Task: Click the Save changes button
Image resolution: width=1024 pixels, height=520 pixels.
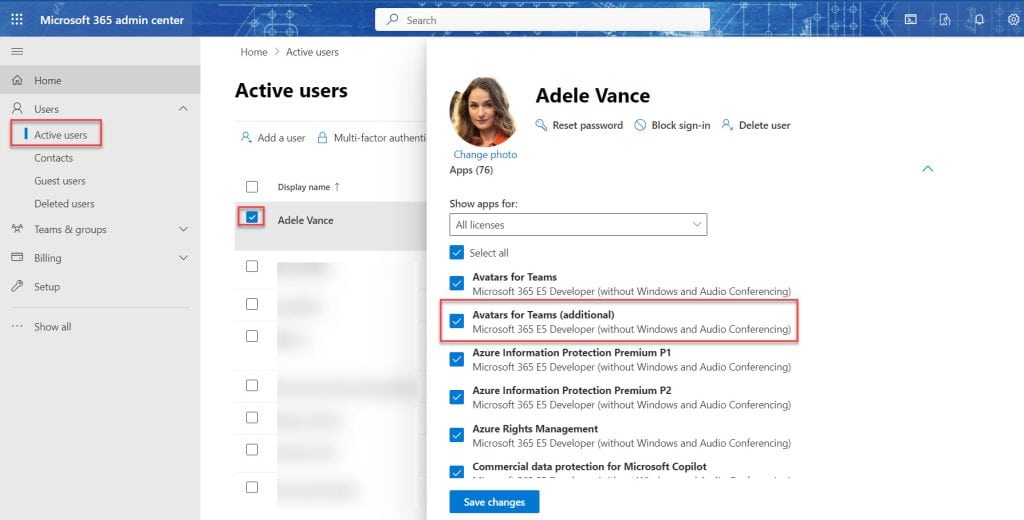Action: (x=494, y=502)
